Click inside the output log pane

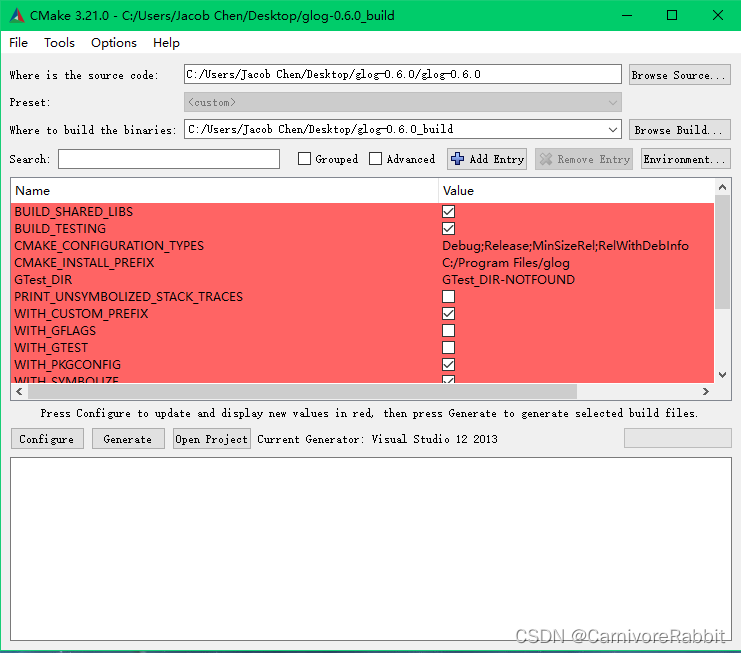tap(371, 549)
